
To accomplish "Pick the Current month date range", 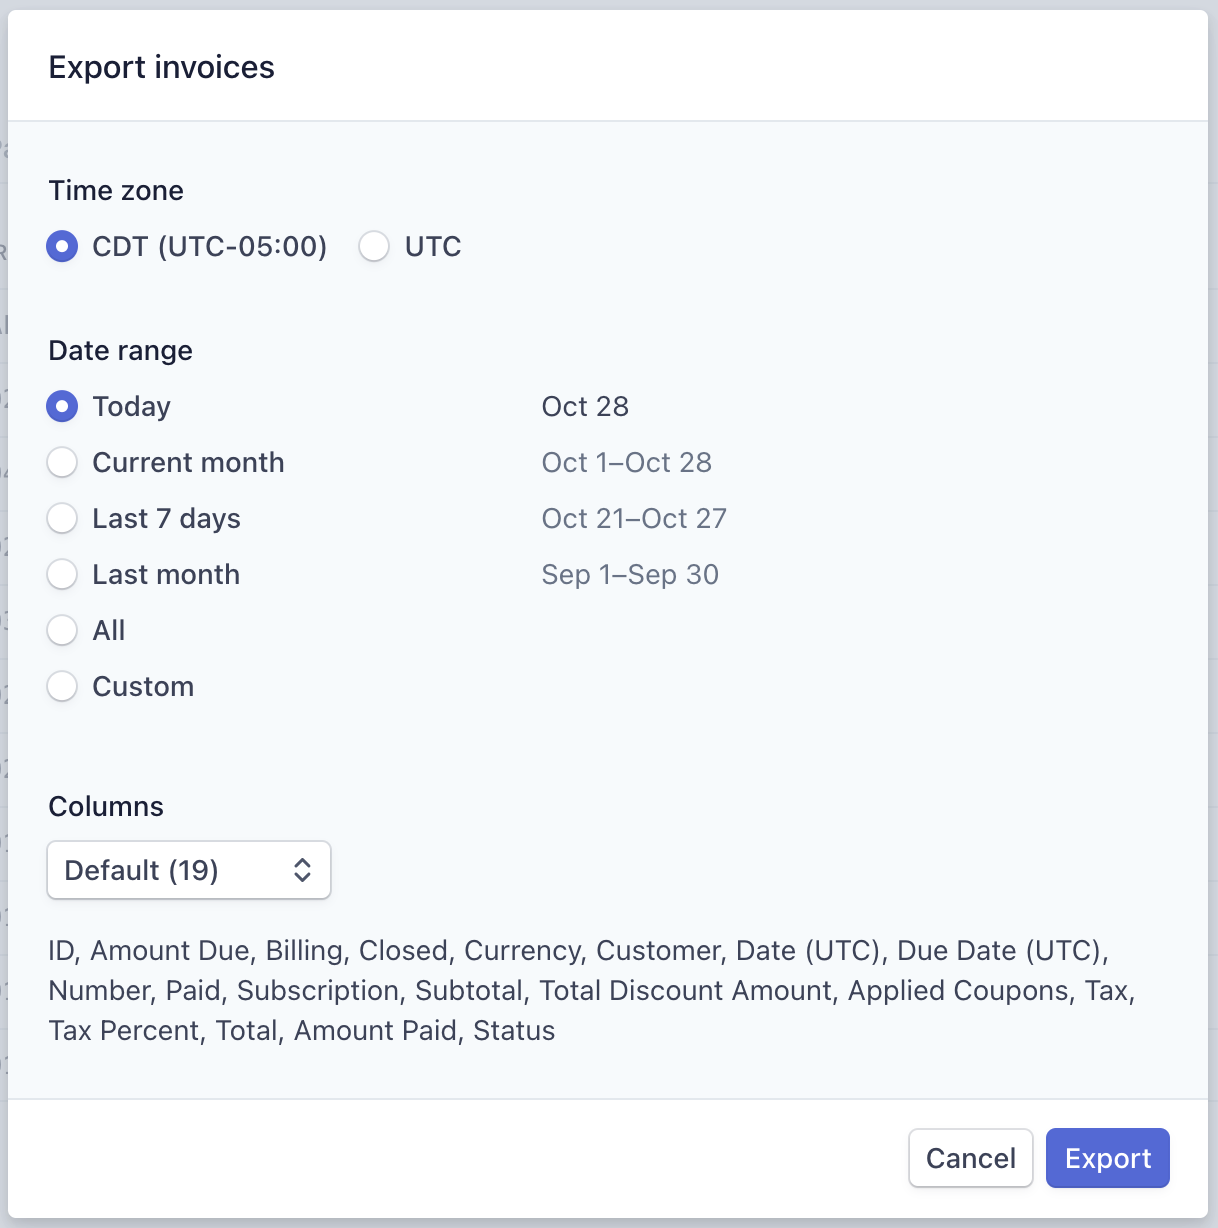I will coord(62,462).
